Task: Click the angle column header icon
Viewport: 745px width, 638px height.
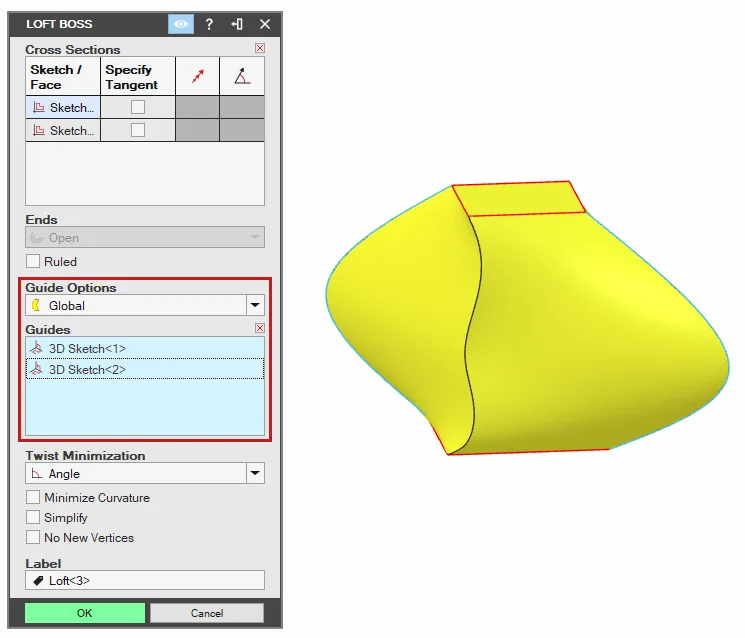Action: coord(242,76)
